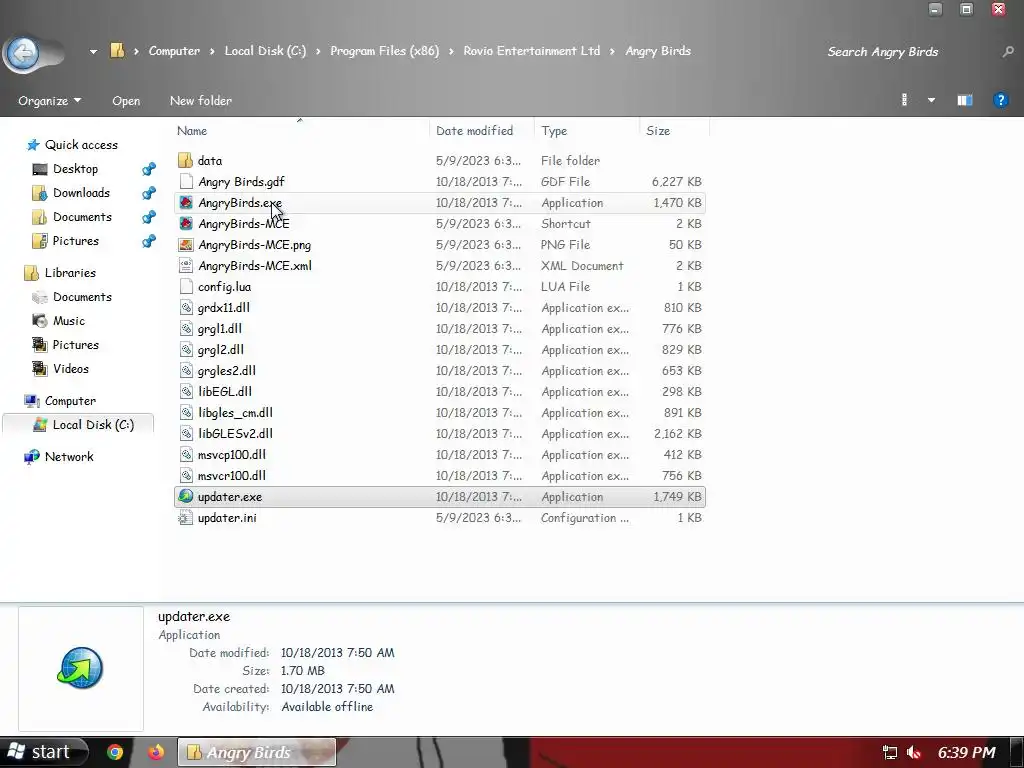This screenshot has width=1024, height=768.
Task: Click the search magnifier icon
Action: [x=1008, y=52]
